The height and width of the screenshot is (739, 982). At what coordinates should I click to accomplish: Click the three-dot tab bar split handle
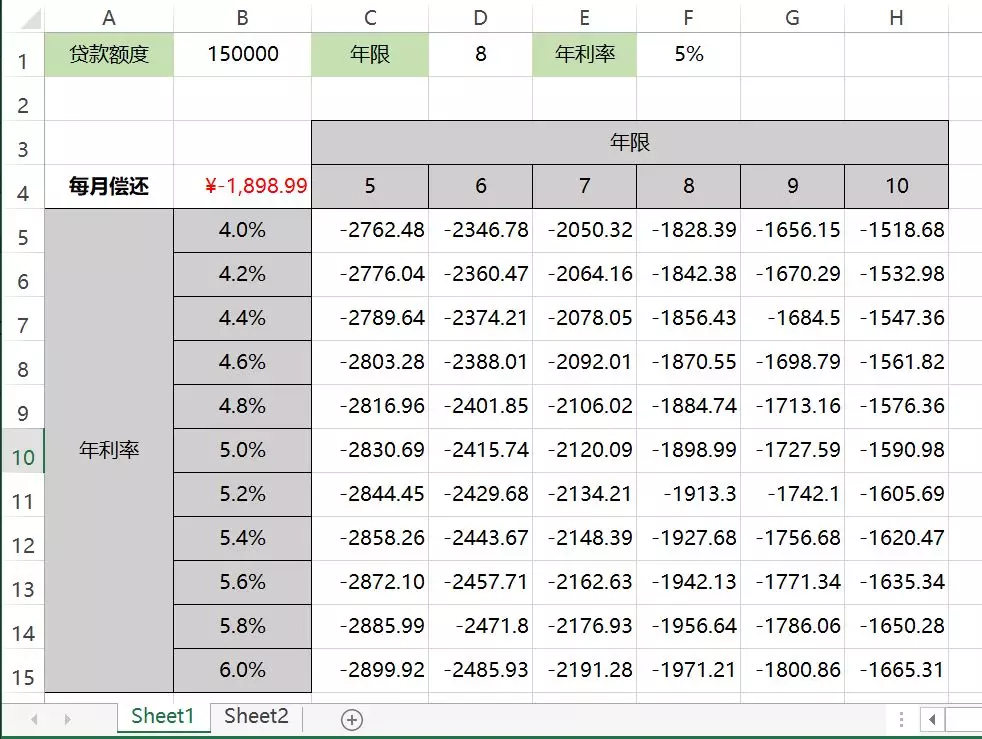pos(901,720)
